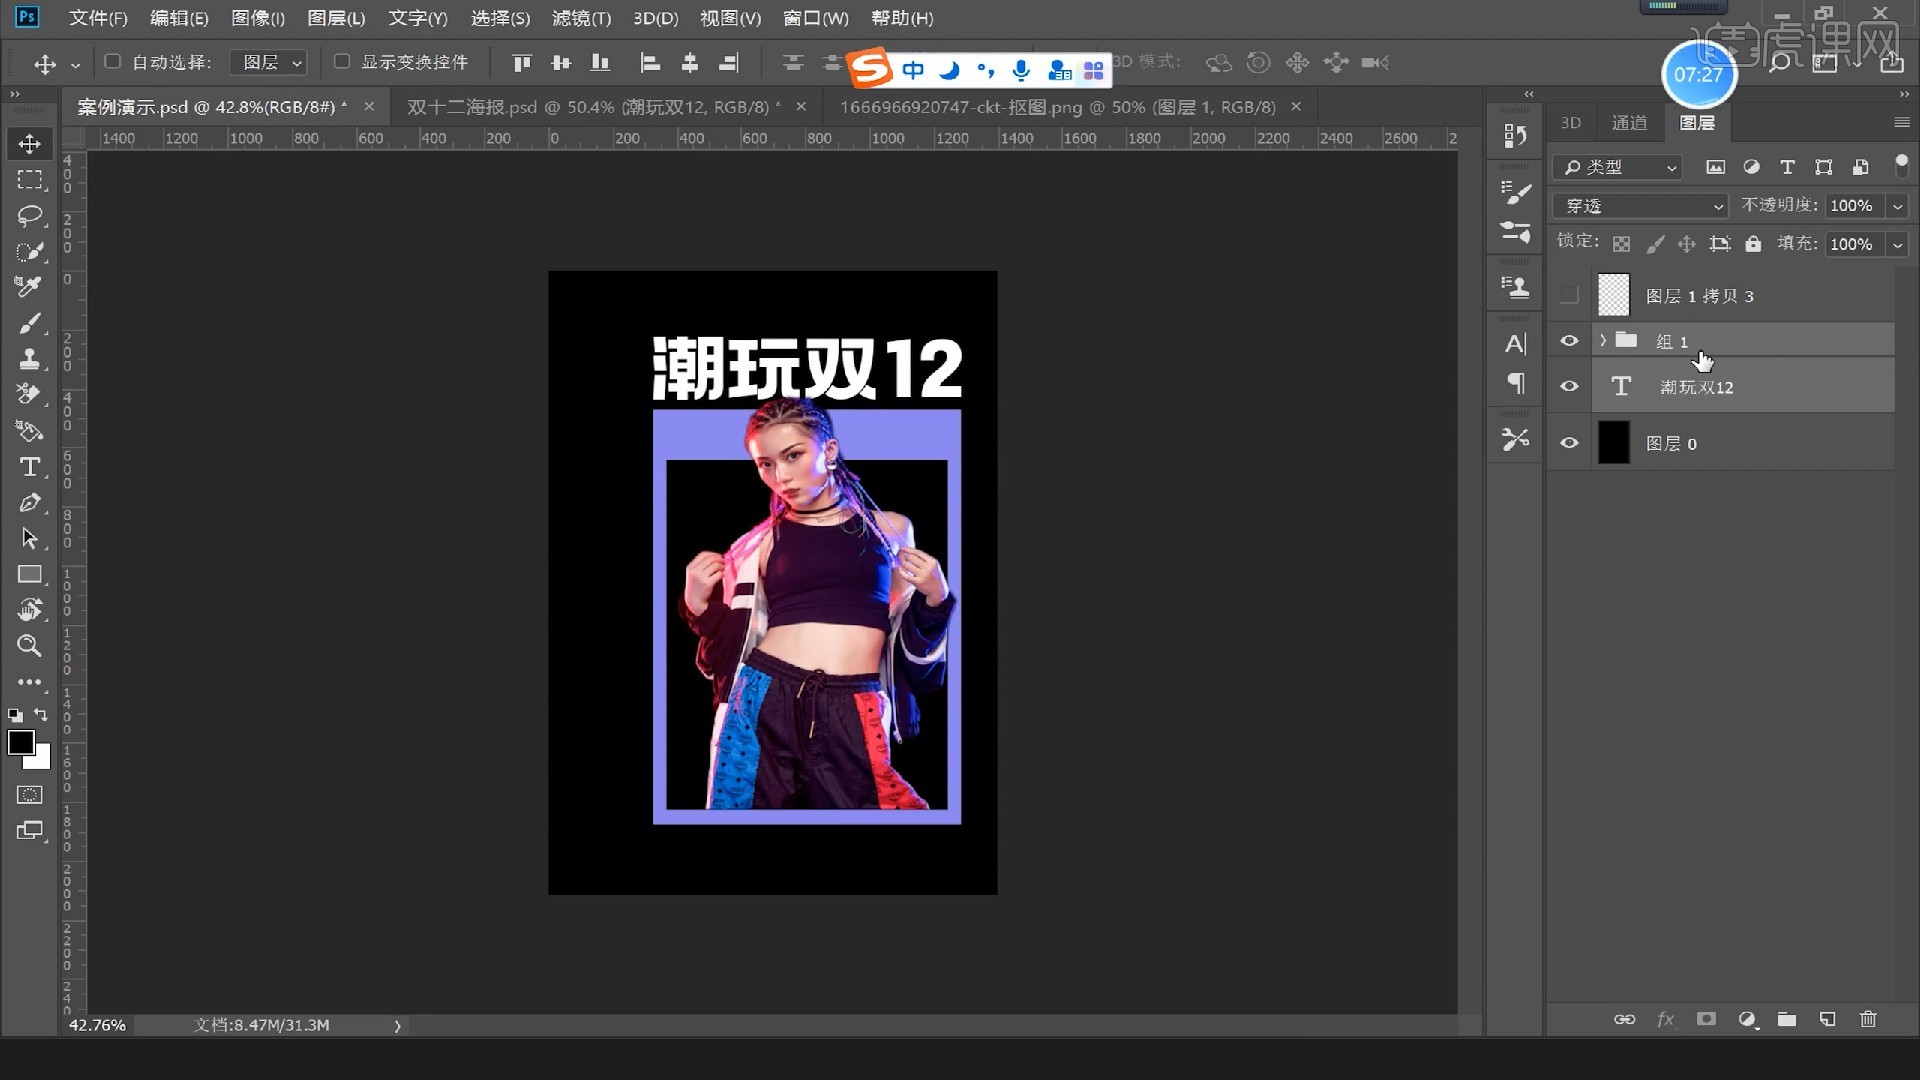Create a new layer icon
Viewport: 1920px width, 1080px height.
coord(1827,1019)
